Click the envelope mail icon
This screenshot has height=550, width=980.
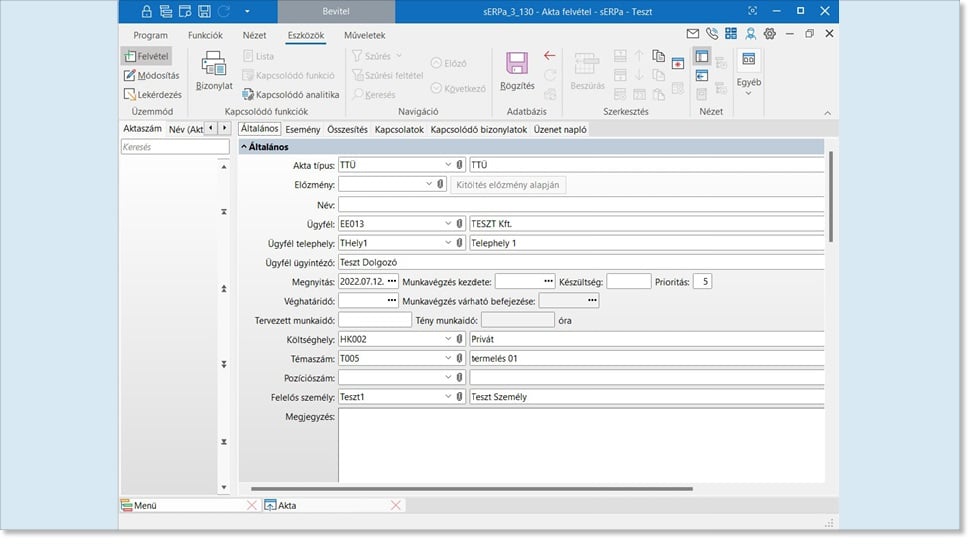coord(692,34)
